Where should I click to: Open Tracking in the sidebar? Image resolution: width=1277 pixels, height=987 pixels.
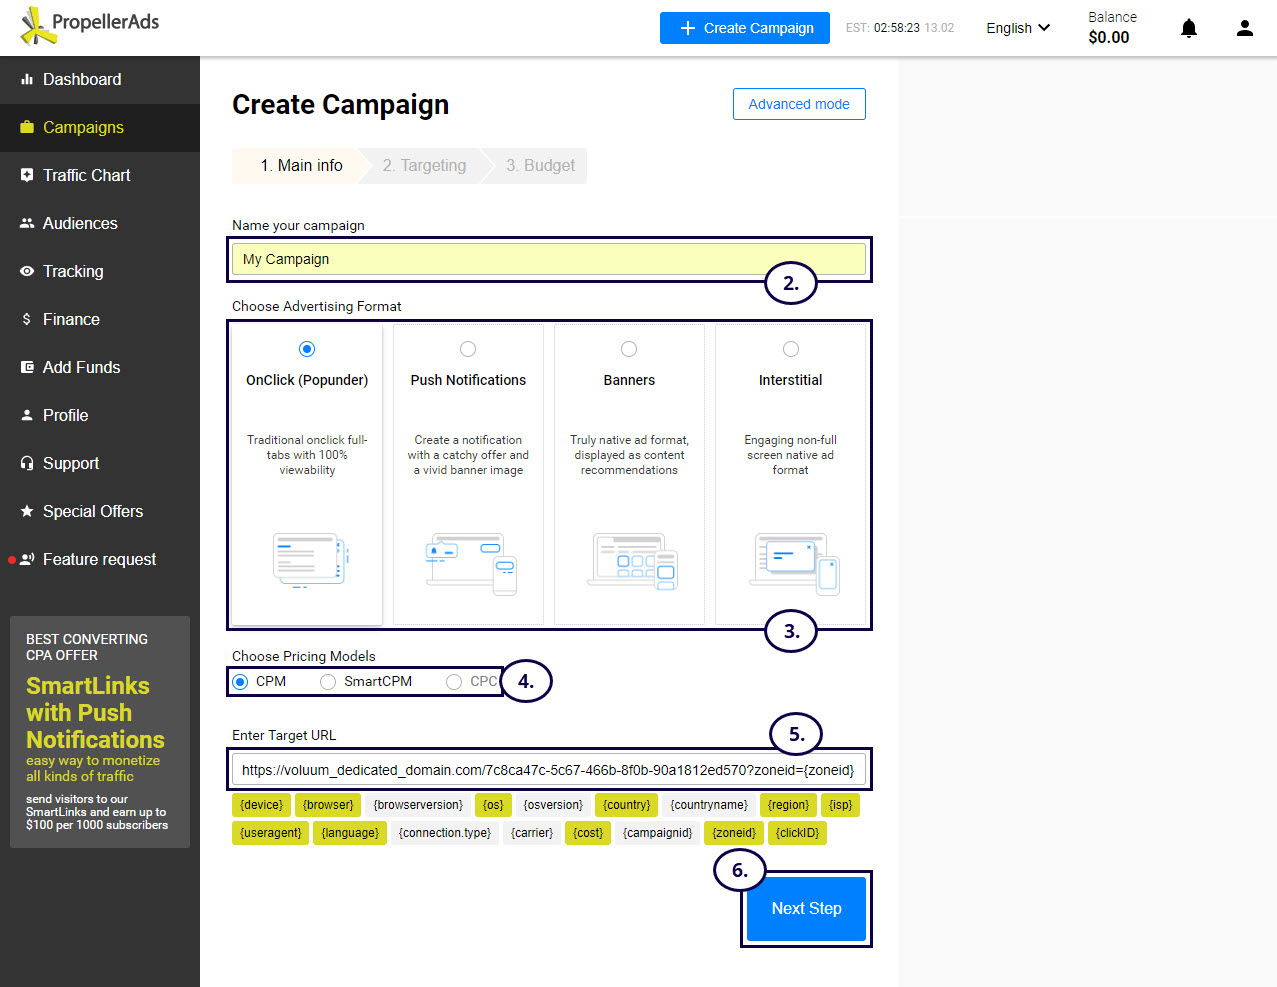[x=72, y=272]
